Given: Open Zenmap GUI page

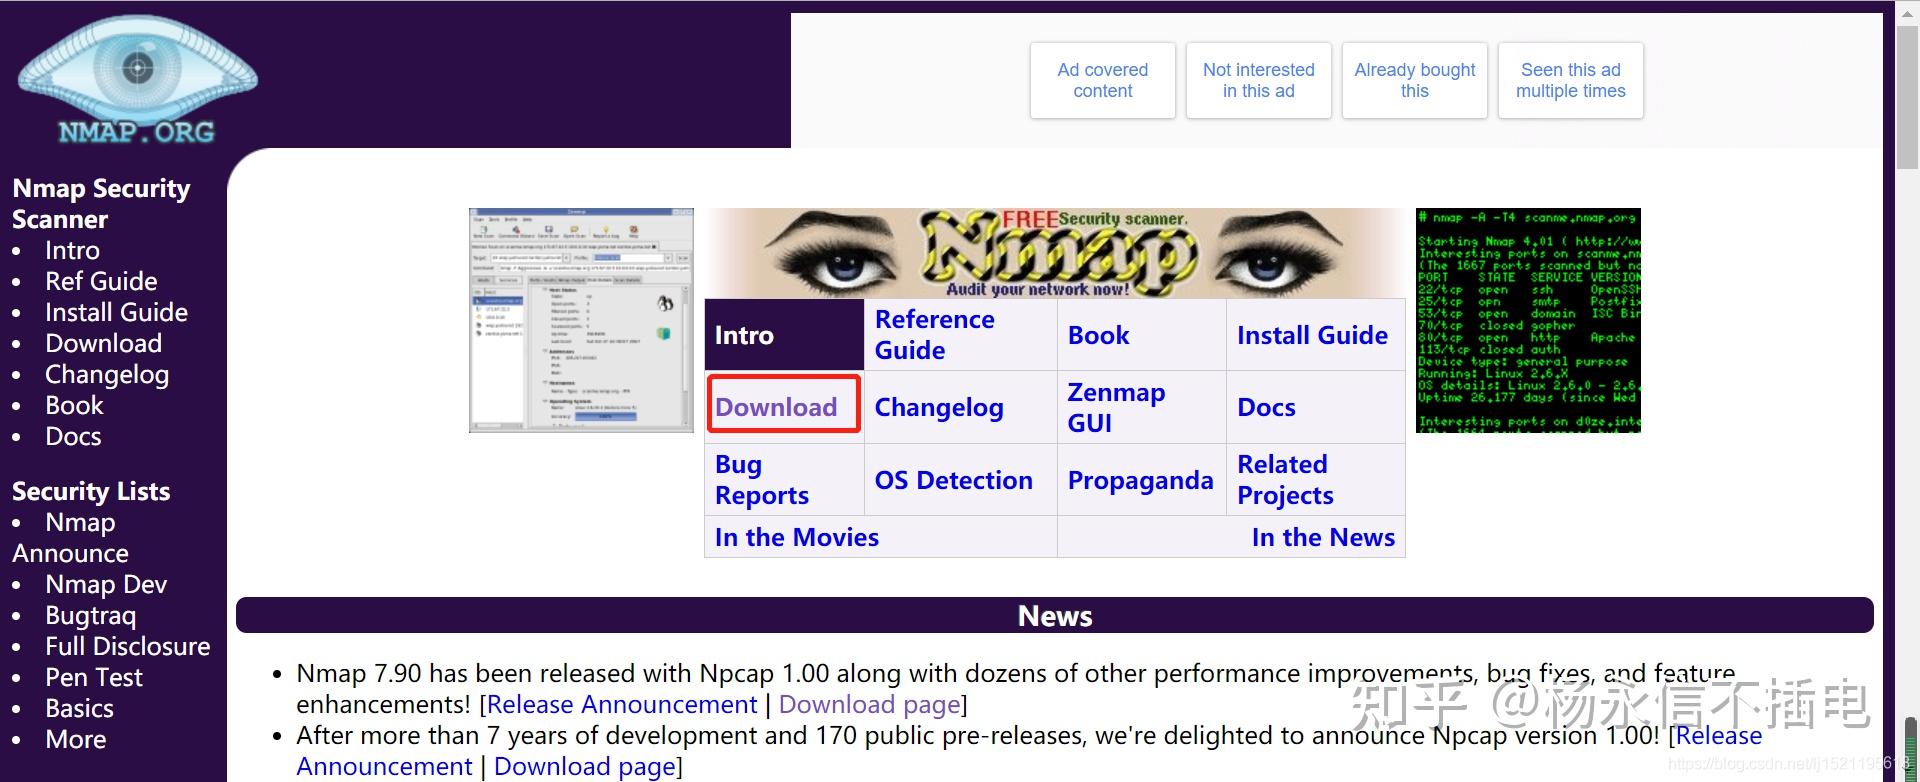Looking at the screenshot, I should [1116, 407].
